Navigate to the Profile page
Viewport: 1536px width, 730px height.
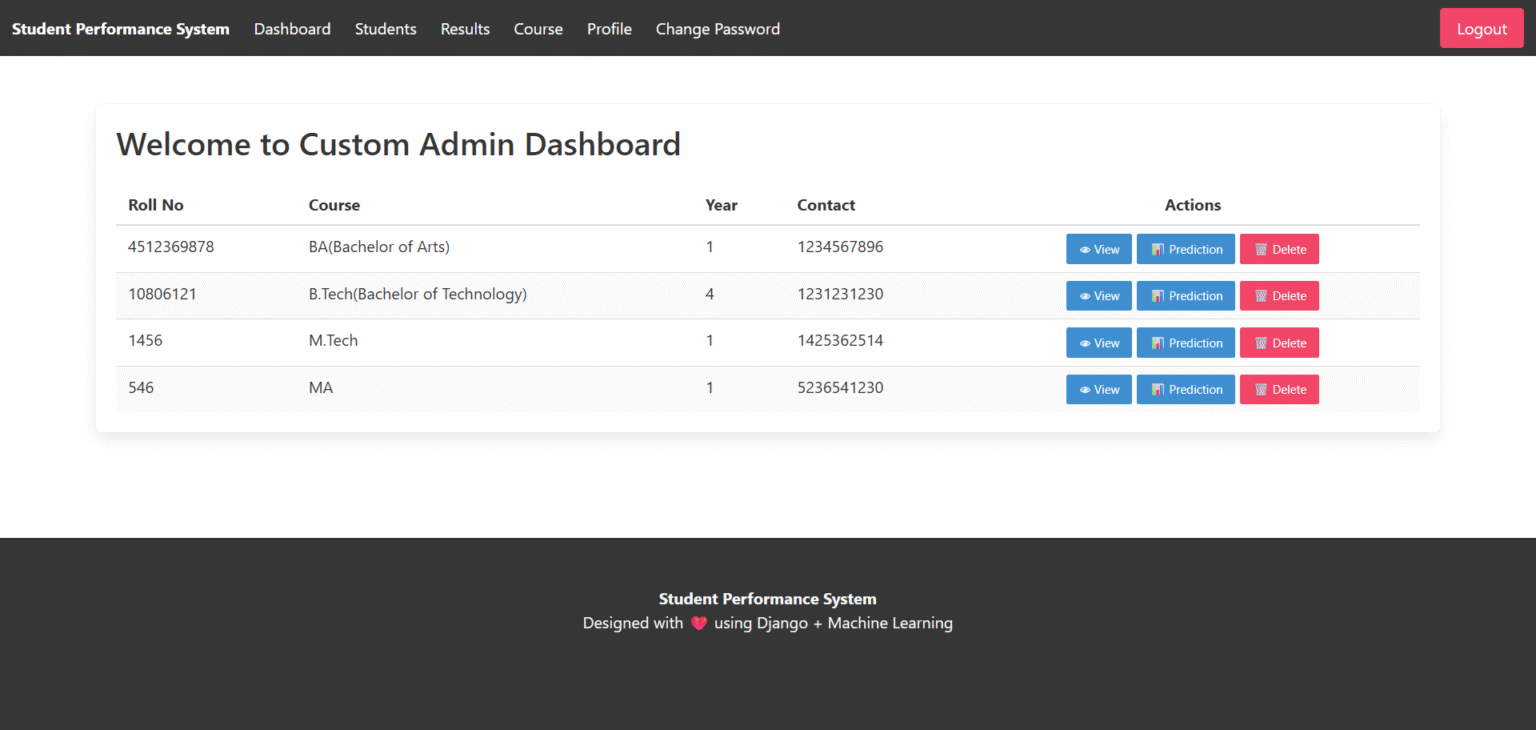coord(609,29)
